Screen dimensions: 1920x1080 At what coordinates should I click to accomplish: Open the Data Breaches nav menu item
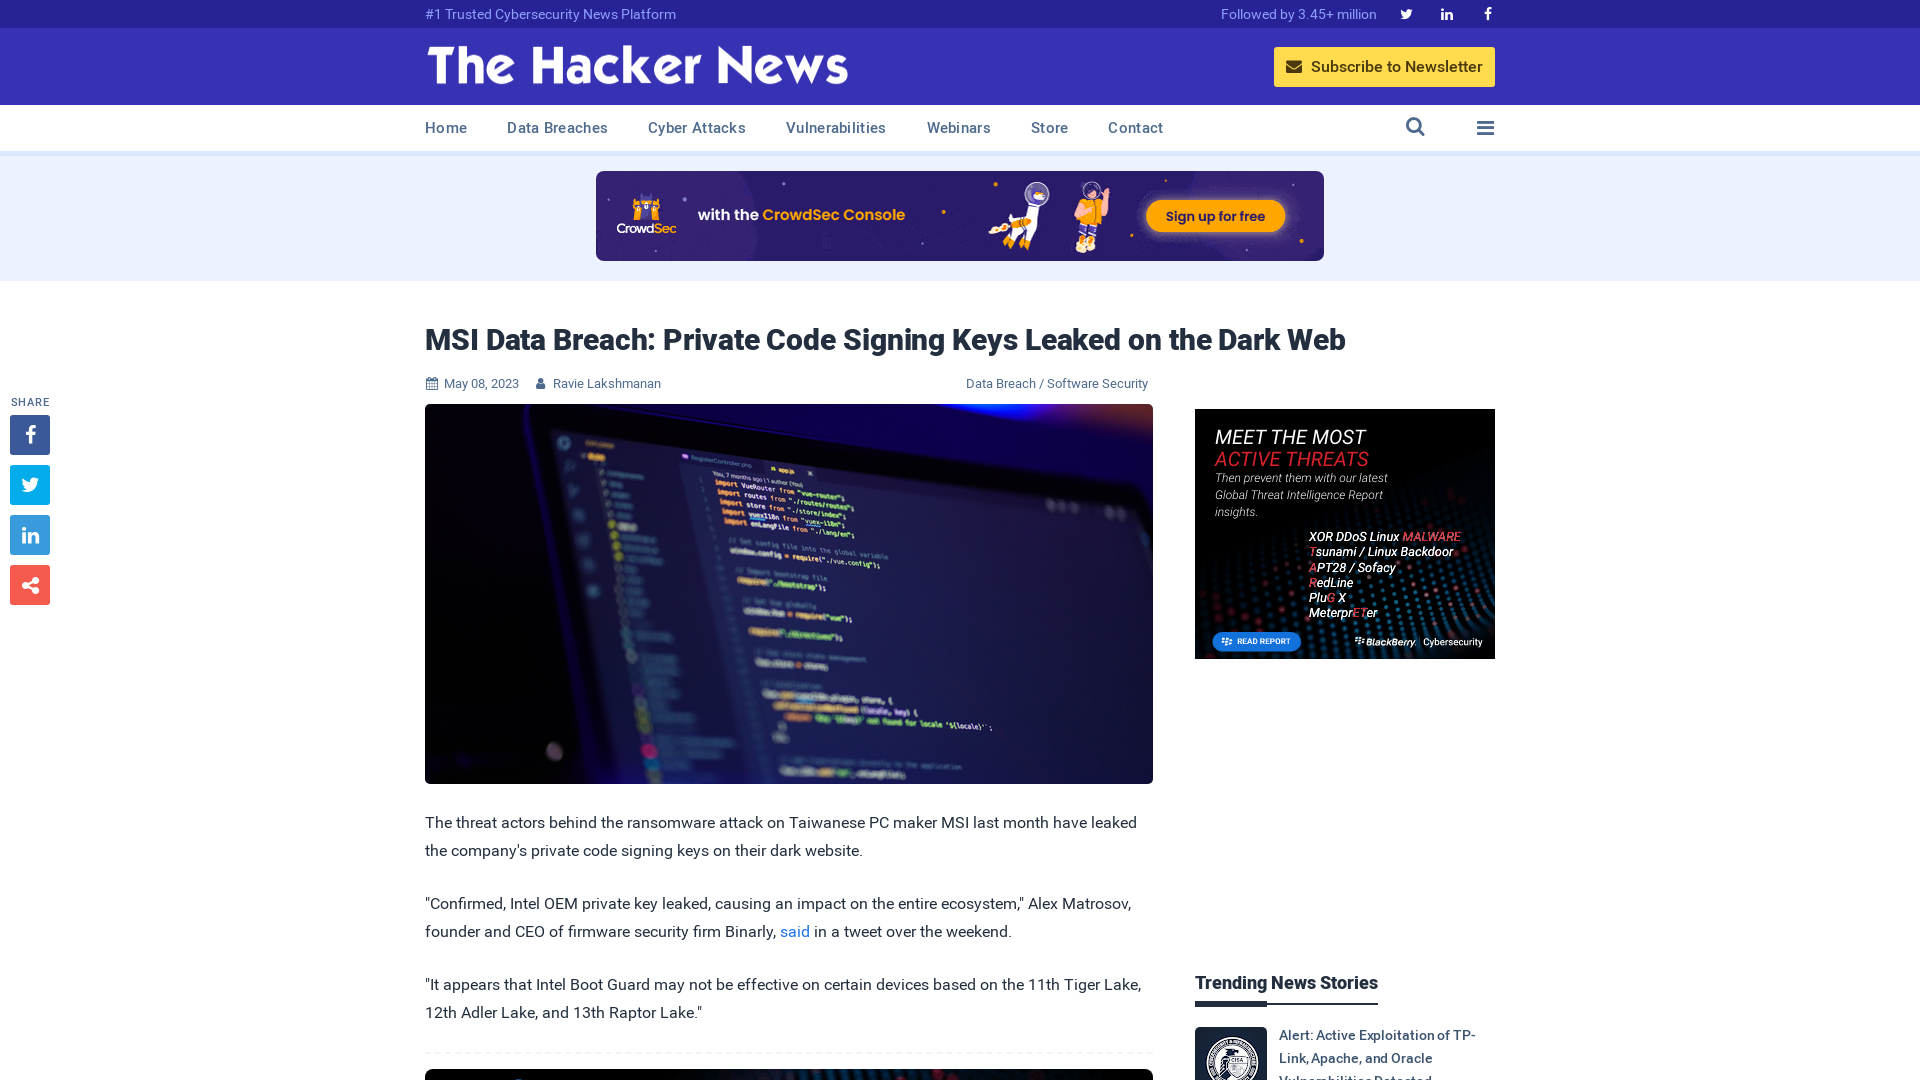pyautogui.click(x=556, y=128)
